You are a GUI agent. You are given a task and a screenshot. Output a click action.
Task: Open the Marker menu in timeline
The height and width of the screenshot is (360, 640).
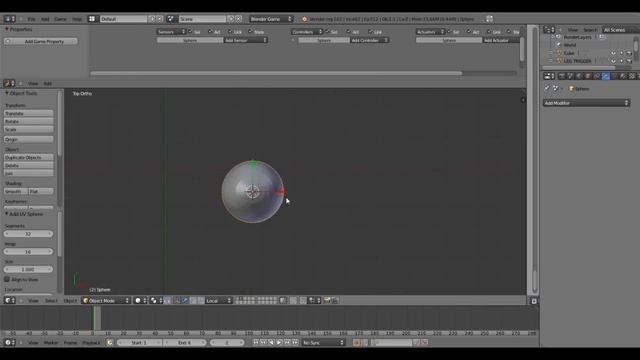[51, 342]
